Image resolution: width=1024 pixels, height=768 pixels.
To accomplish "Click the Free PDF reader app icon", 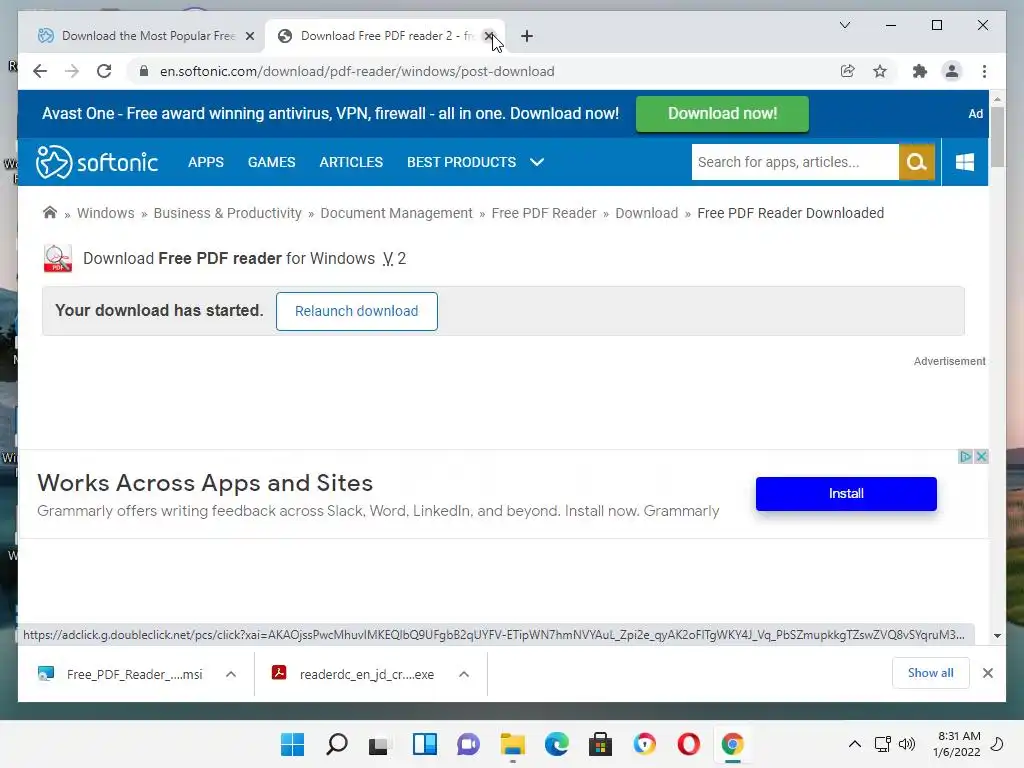I will click(x=57, y=258).
